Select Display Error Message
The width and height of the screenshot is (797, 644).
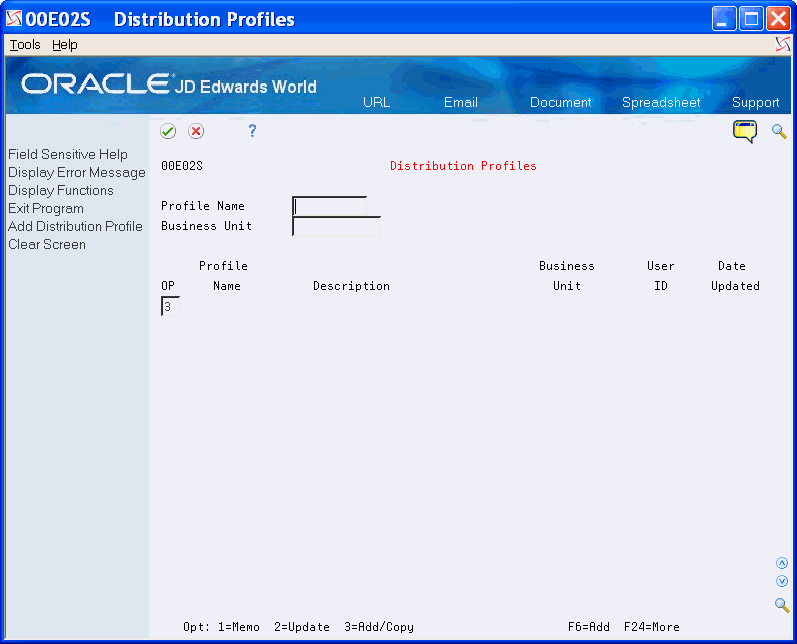click(77, 172)
